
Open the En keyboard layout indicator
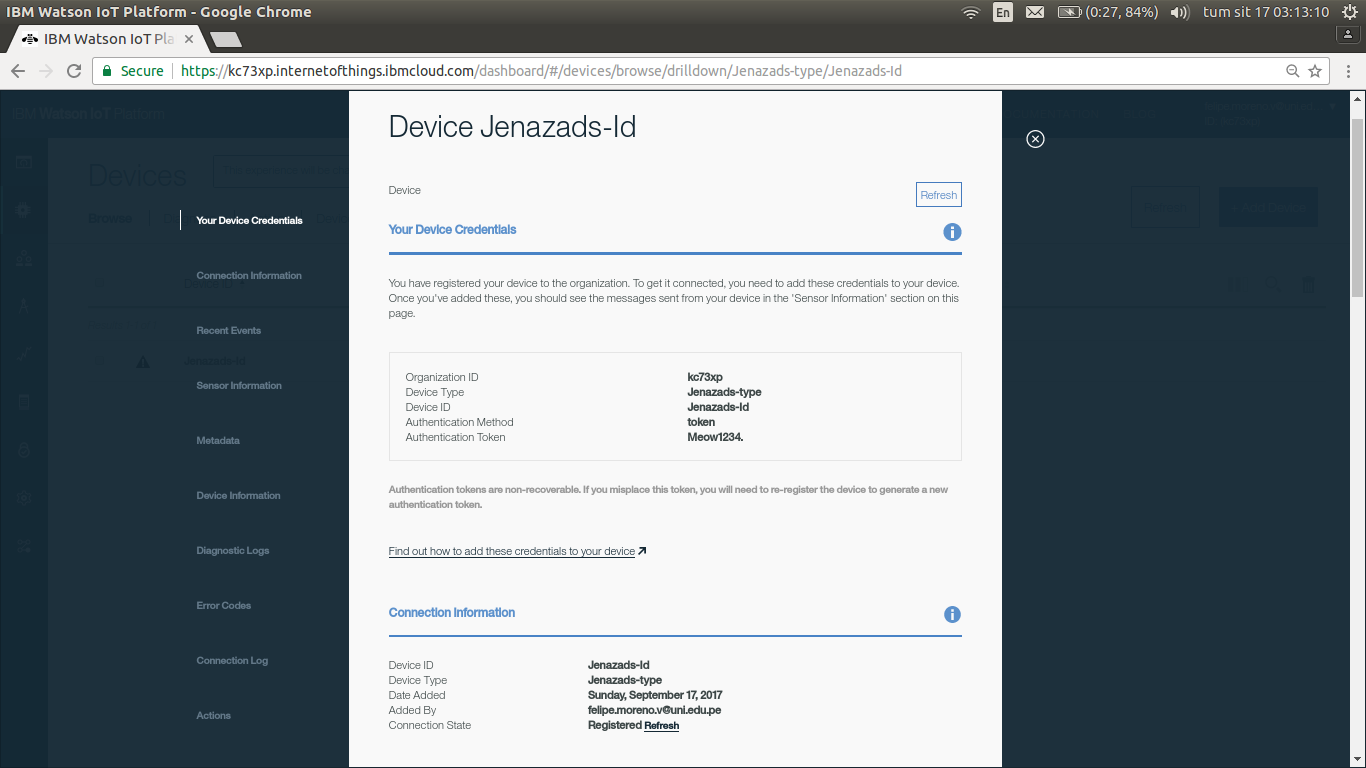point(1002,12)
